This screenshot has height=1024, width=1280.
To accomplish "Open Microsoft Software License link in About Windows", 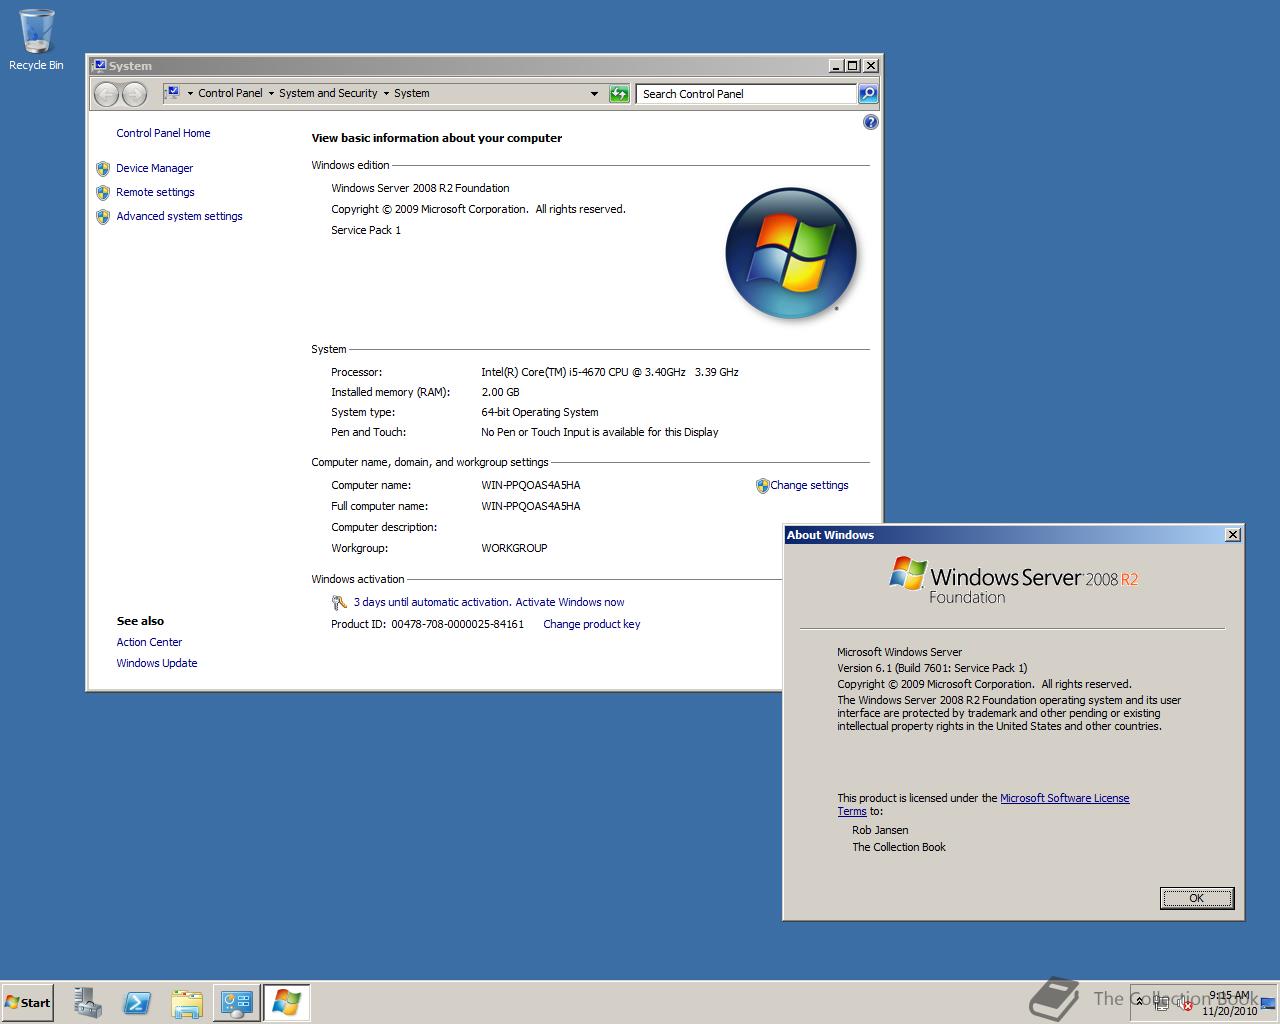I will pos(1064,799).
